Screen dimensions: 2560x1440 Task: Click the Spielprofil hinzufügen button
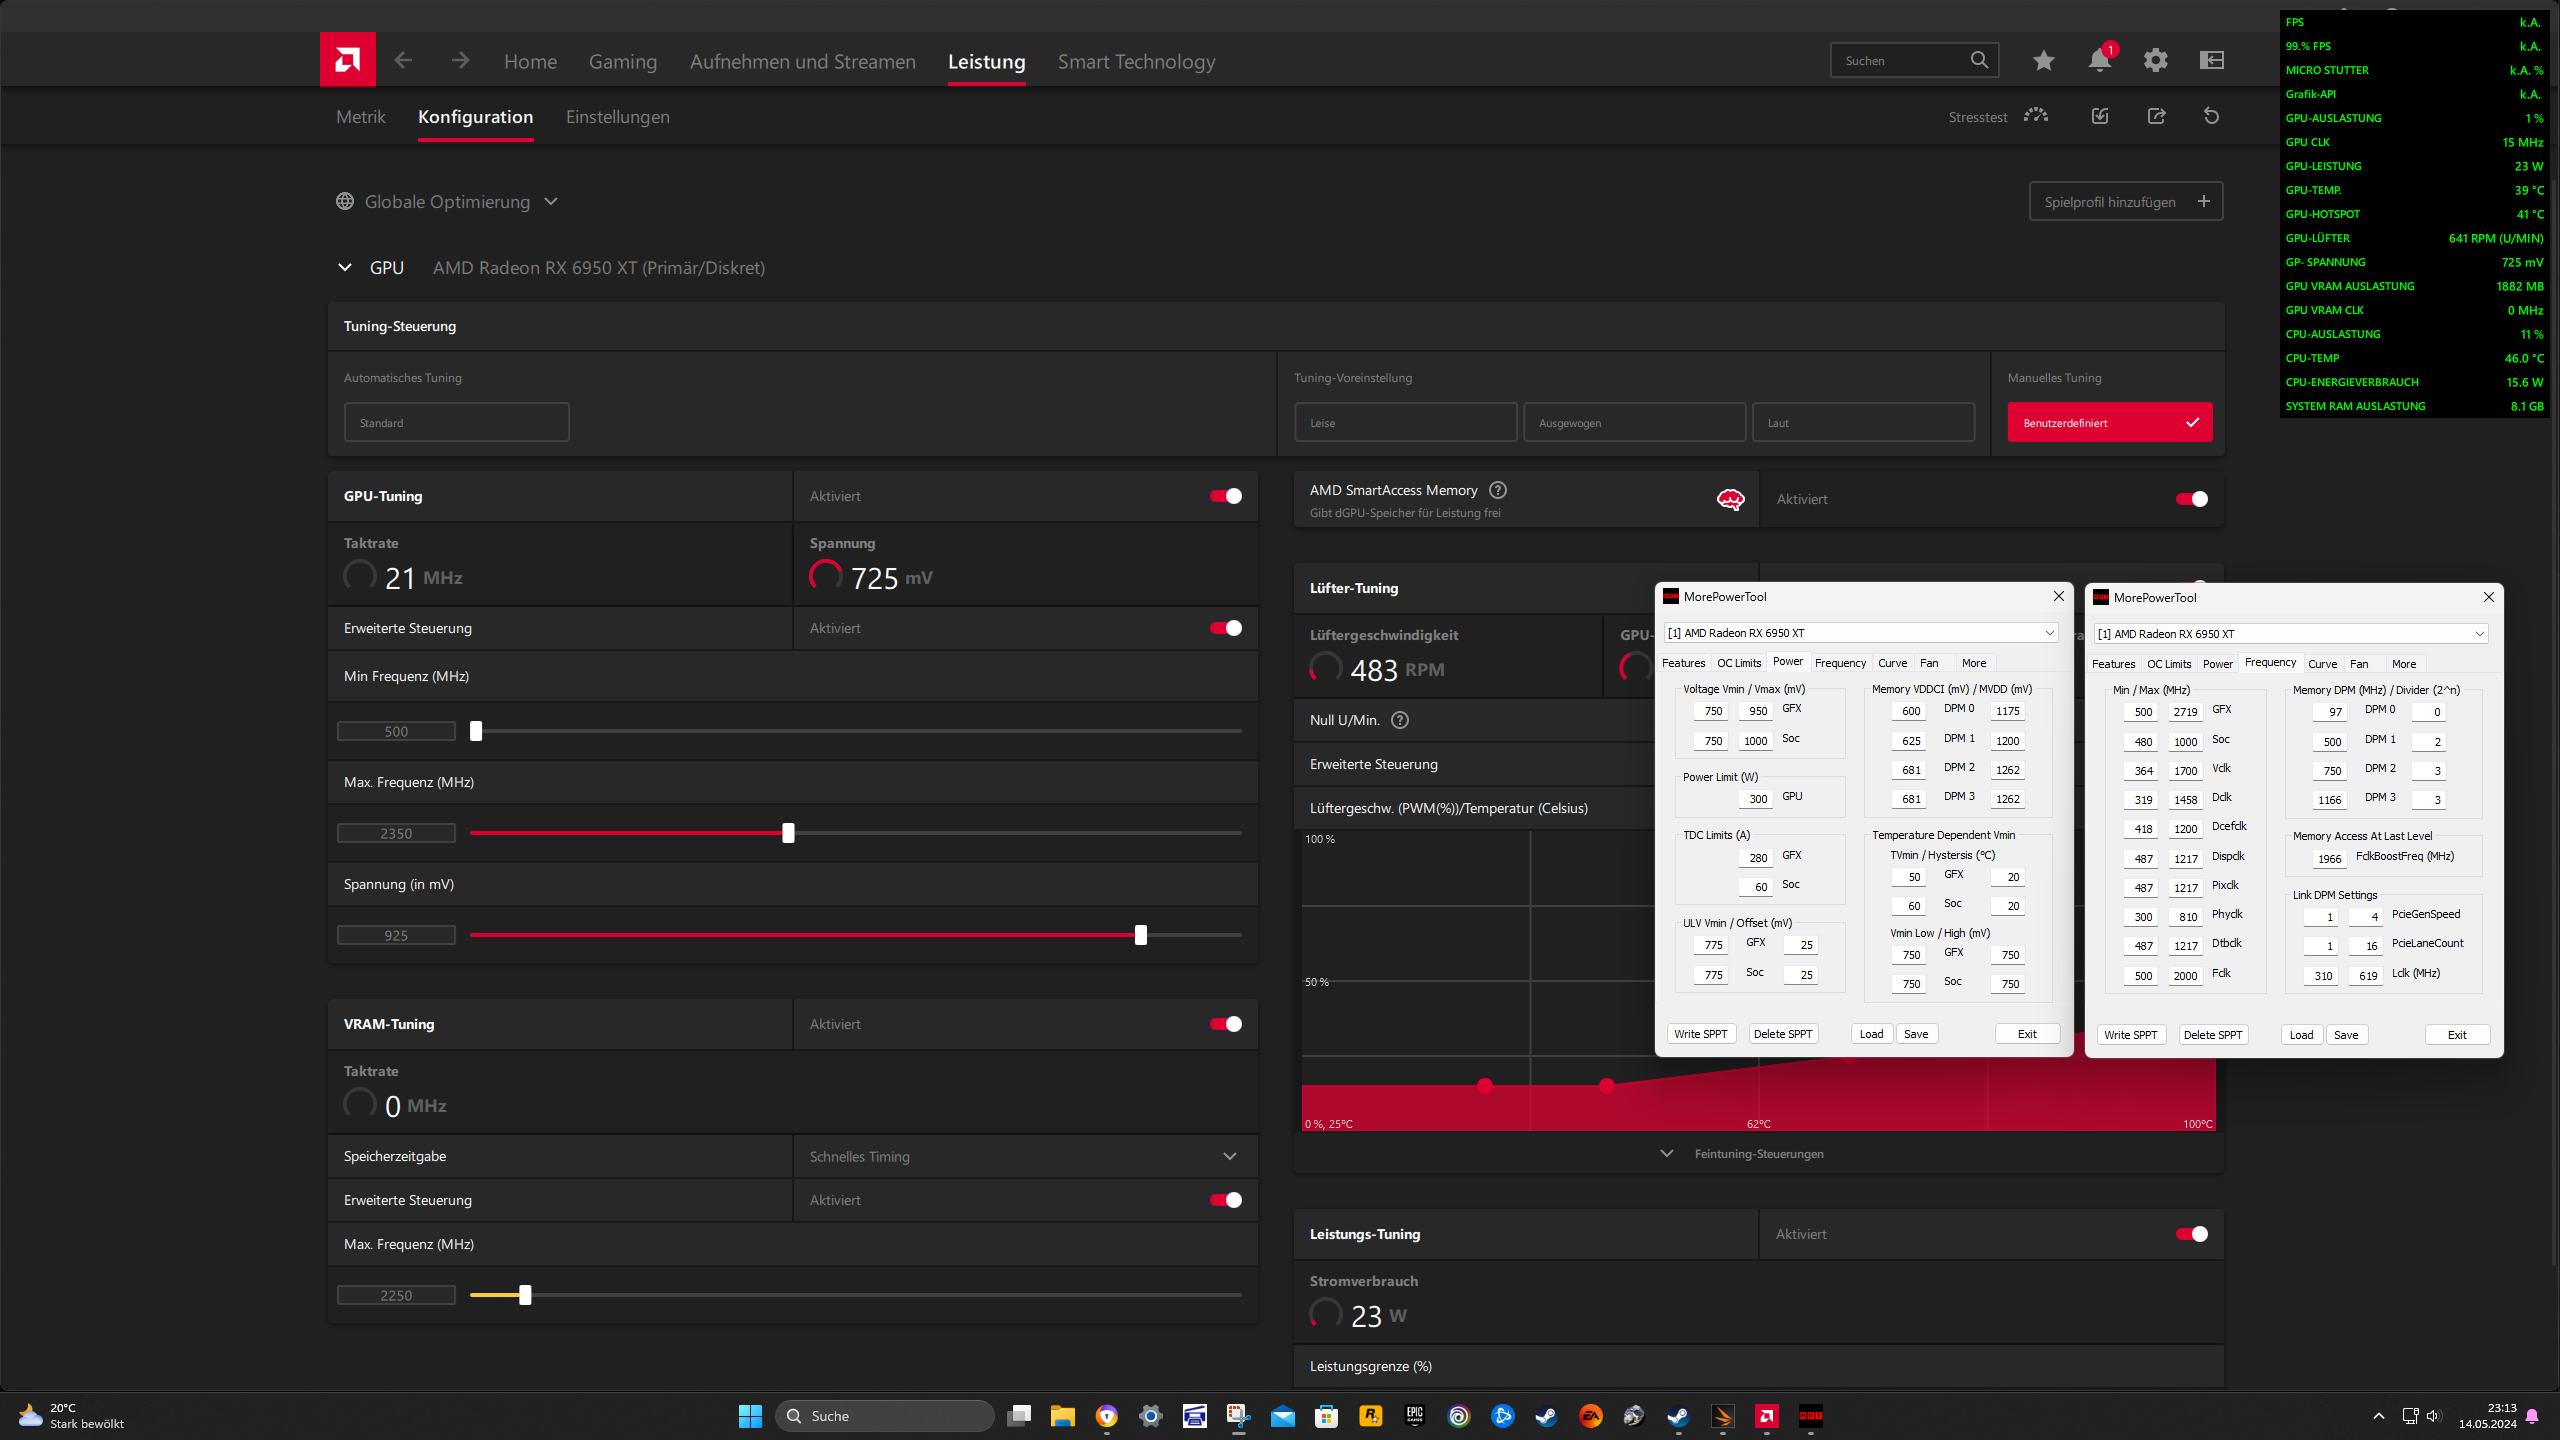point(2125,202)
